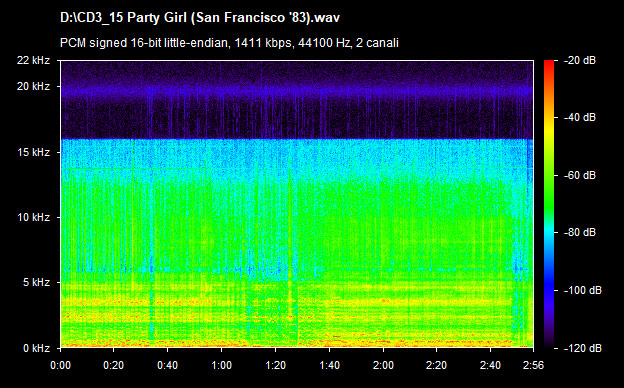
Task: Click the '2:40' time axis label
Action: click(x=491, y=365)
